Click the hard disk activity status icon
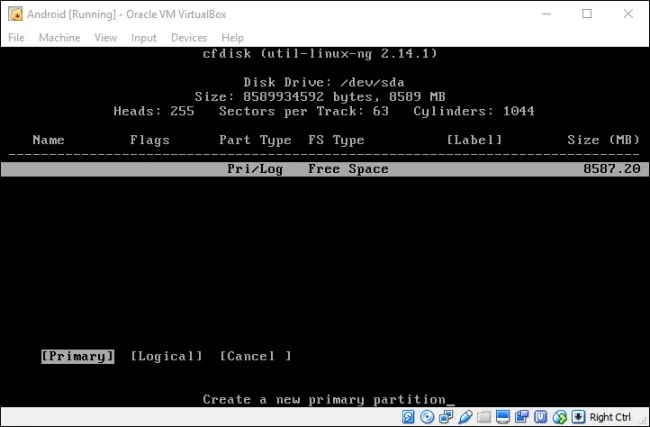This screenshot has width=650, height=427. point(408,417)
